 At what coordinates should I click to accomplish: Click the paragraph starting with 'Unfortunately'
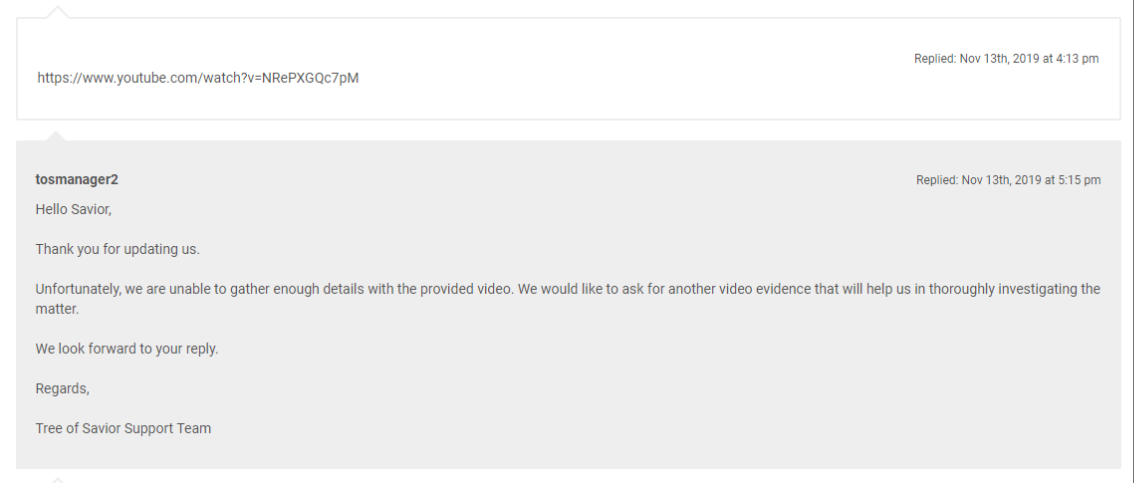tap(400, 289)
